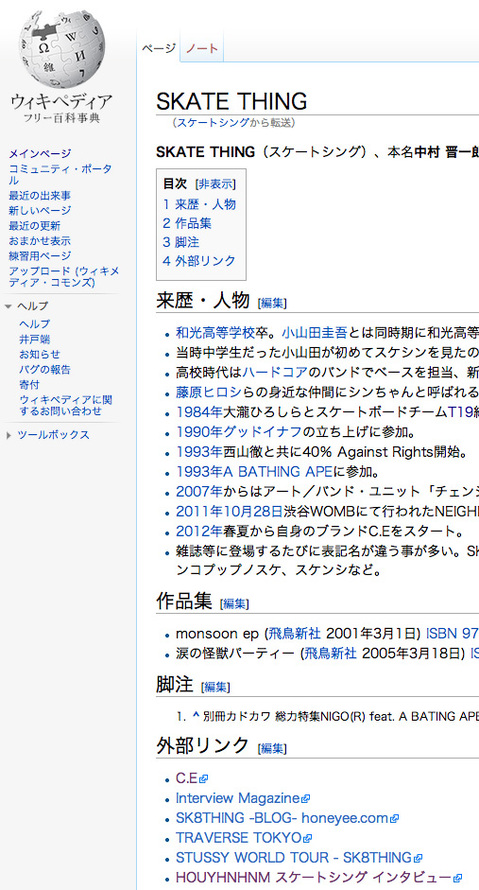This screenshot has height=890, width=479.
Task: Open the 2007年 year link
Action: click(199, 492)
